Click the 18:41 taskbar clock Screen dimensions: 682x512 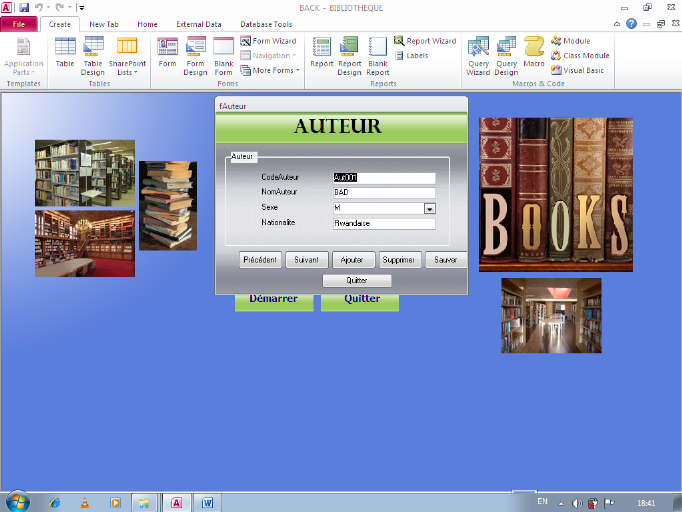[x=646, y=503]
